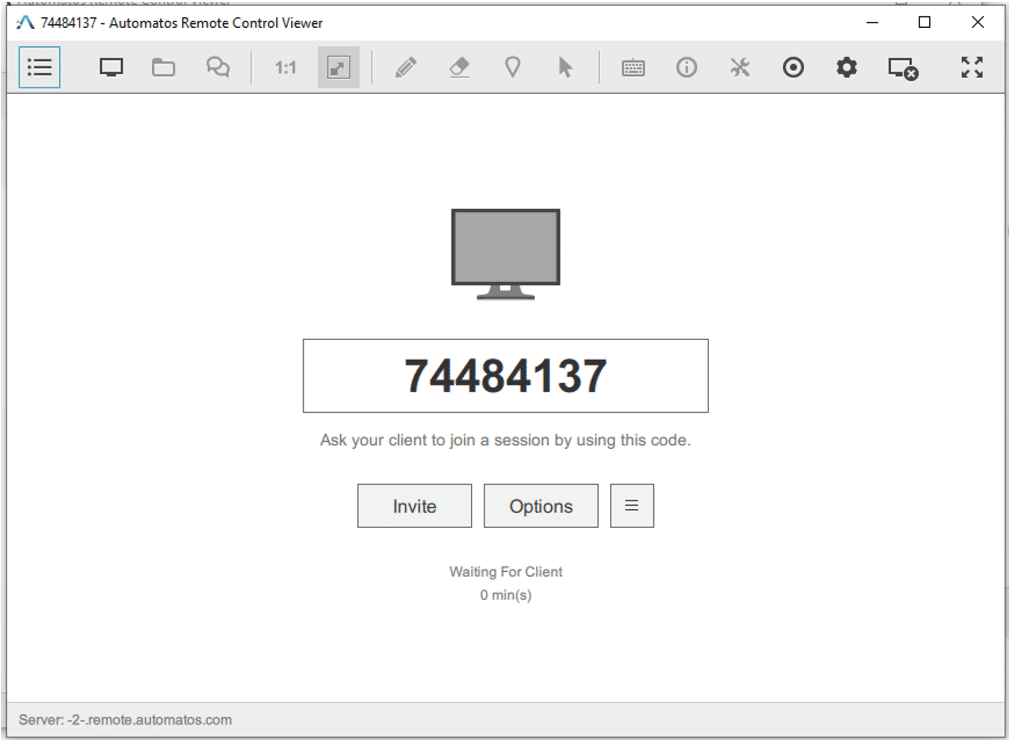The width and height of the screenshot is (1012, 742).
Task: Disconnect the remote session
Action: coord(902,67)
